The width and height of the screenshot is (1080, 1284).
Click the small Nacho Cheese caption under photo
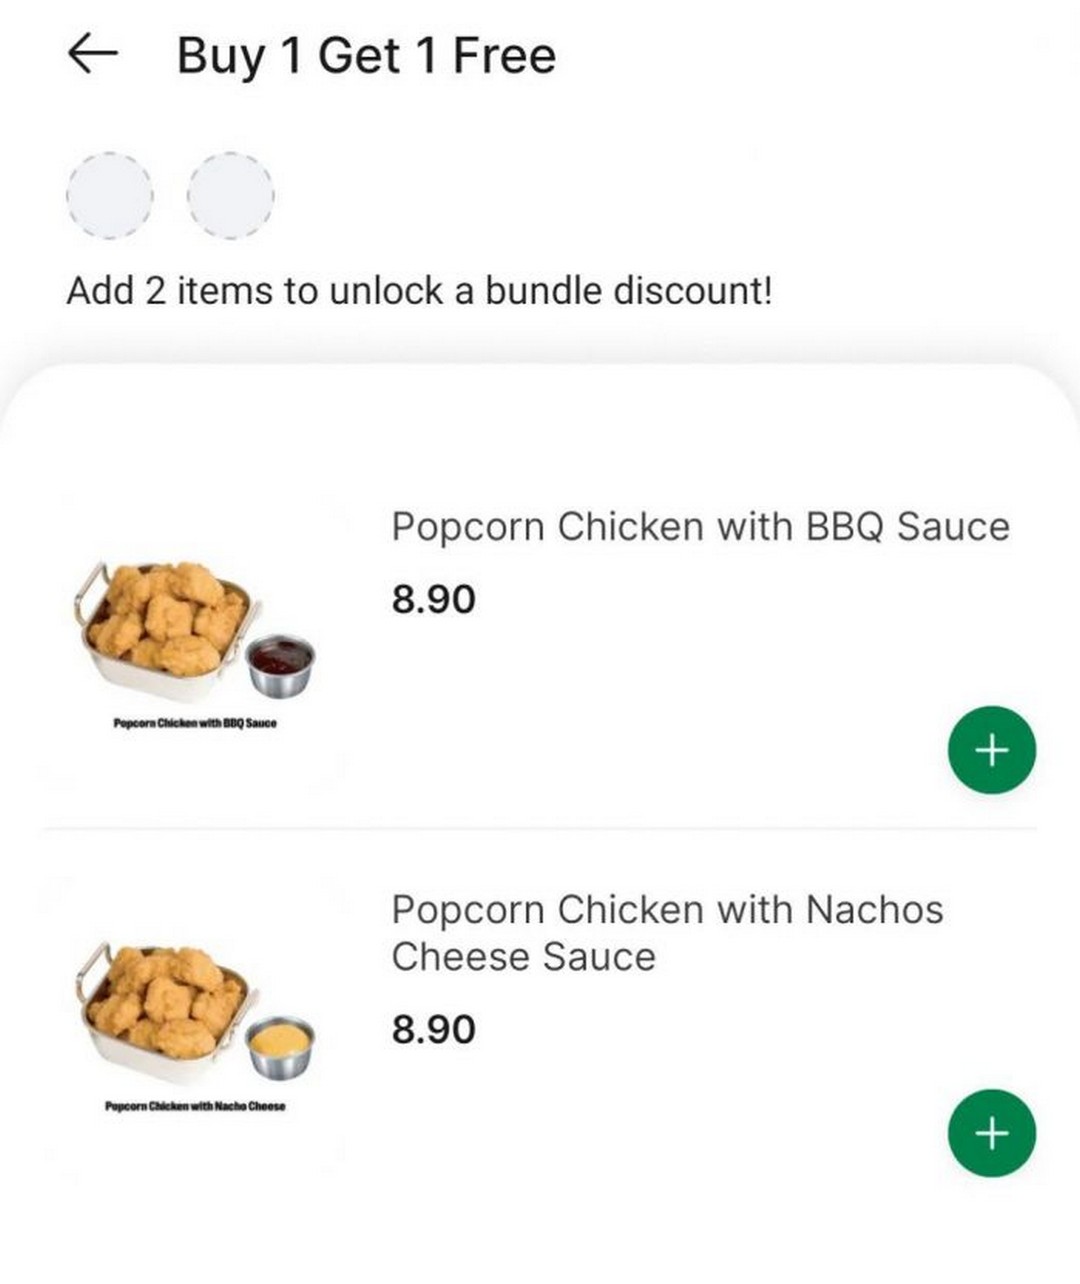tap(195, 1106)
